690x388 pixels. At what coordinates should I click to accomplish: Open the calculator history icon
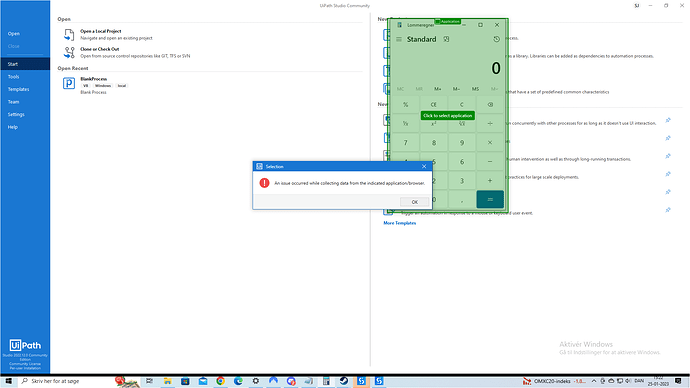coord(496,39)
